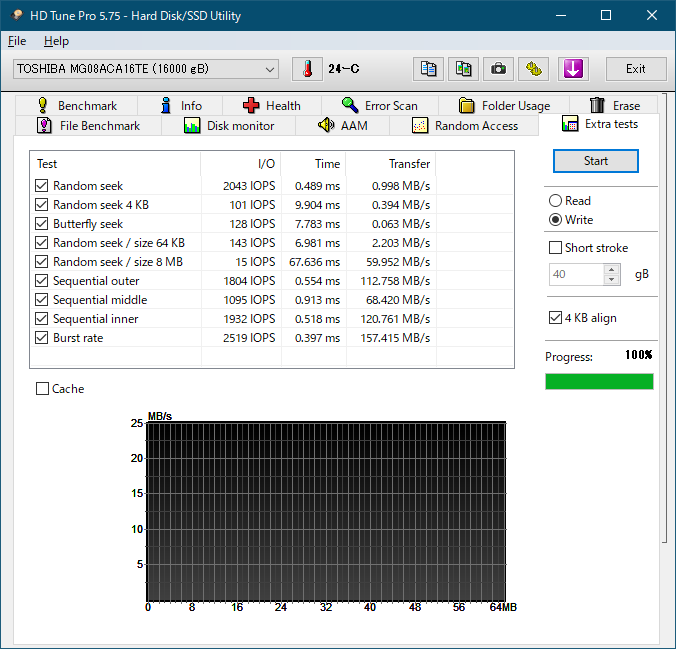Open the AAM tab
Screen dimensions: 676x649
[343, 126]
